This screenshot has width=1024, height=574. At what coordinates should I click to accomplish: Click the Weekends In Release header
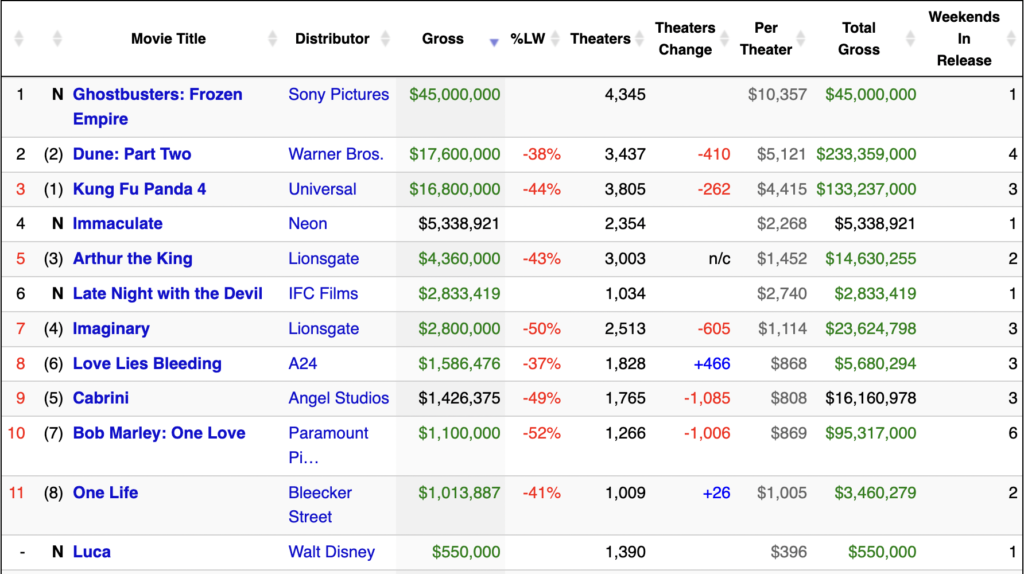click(x=964, y=39)
